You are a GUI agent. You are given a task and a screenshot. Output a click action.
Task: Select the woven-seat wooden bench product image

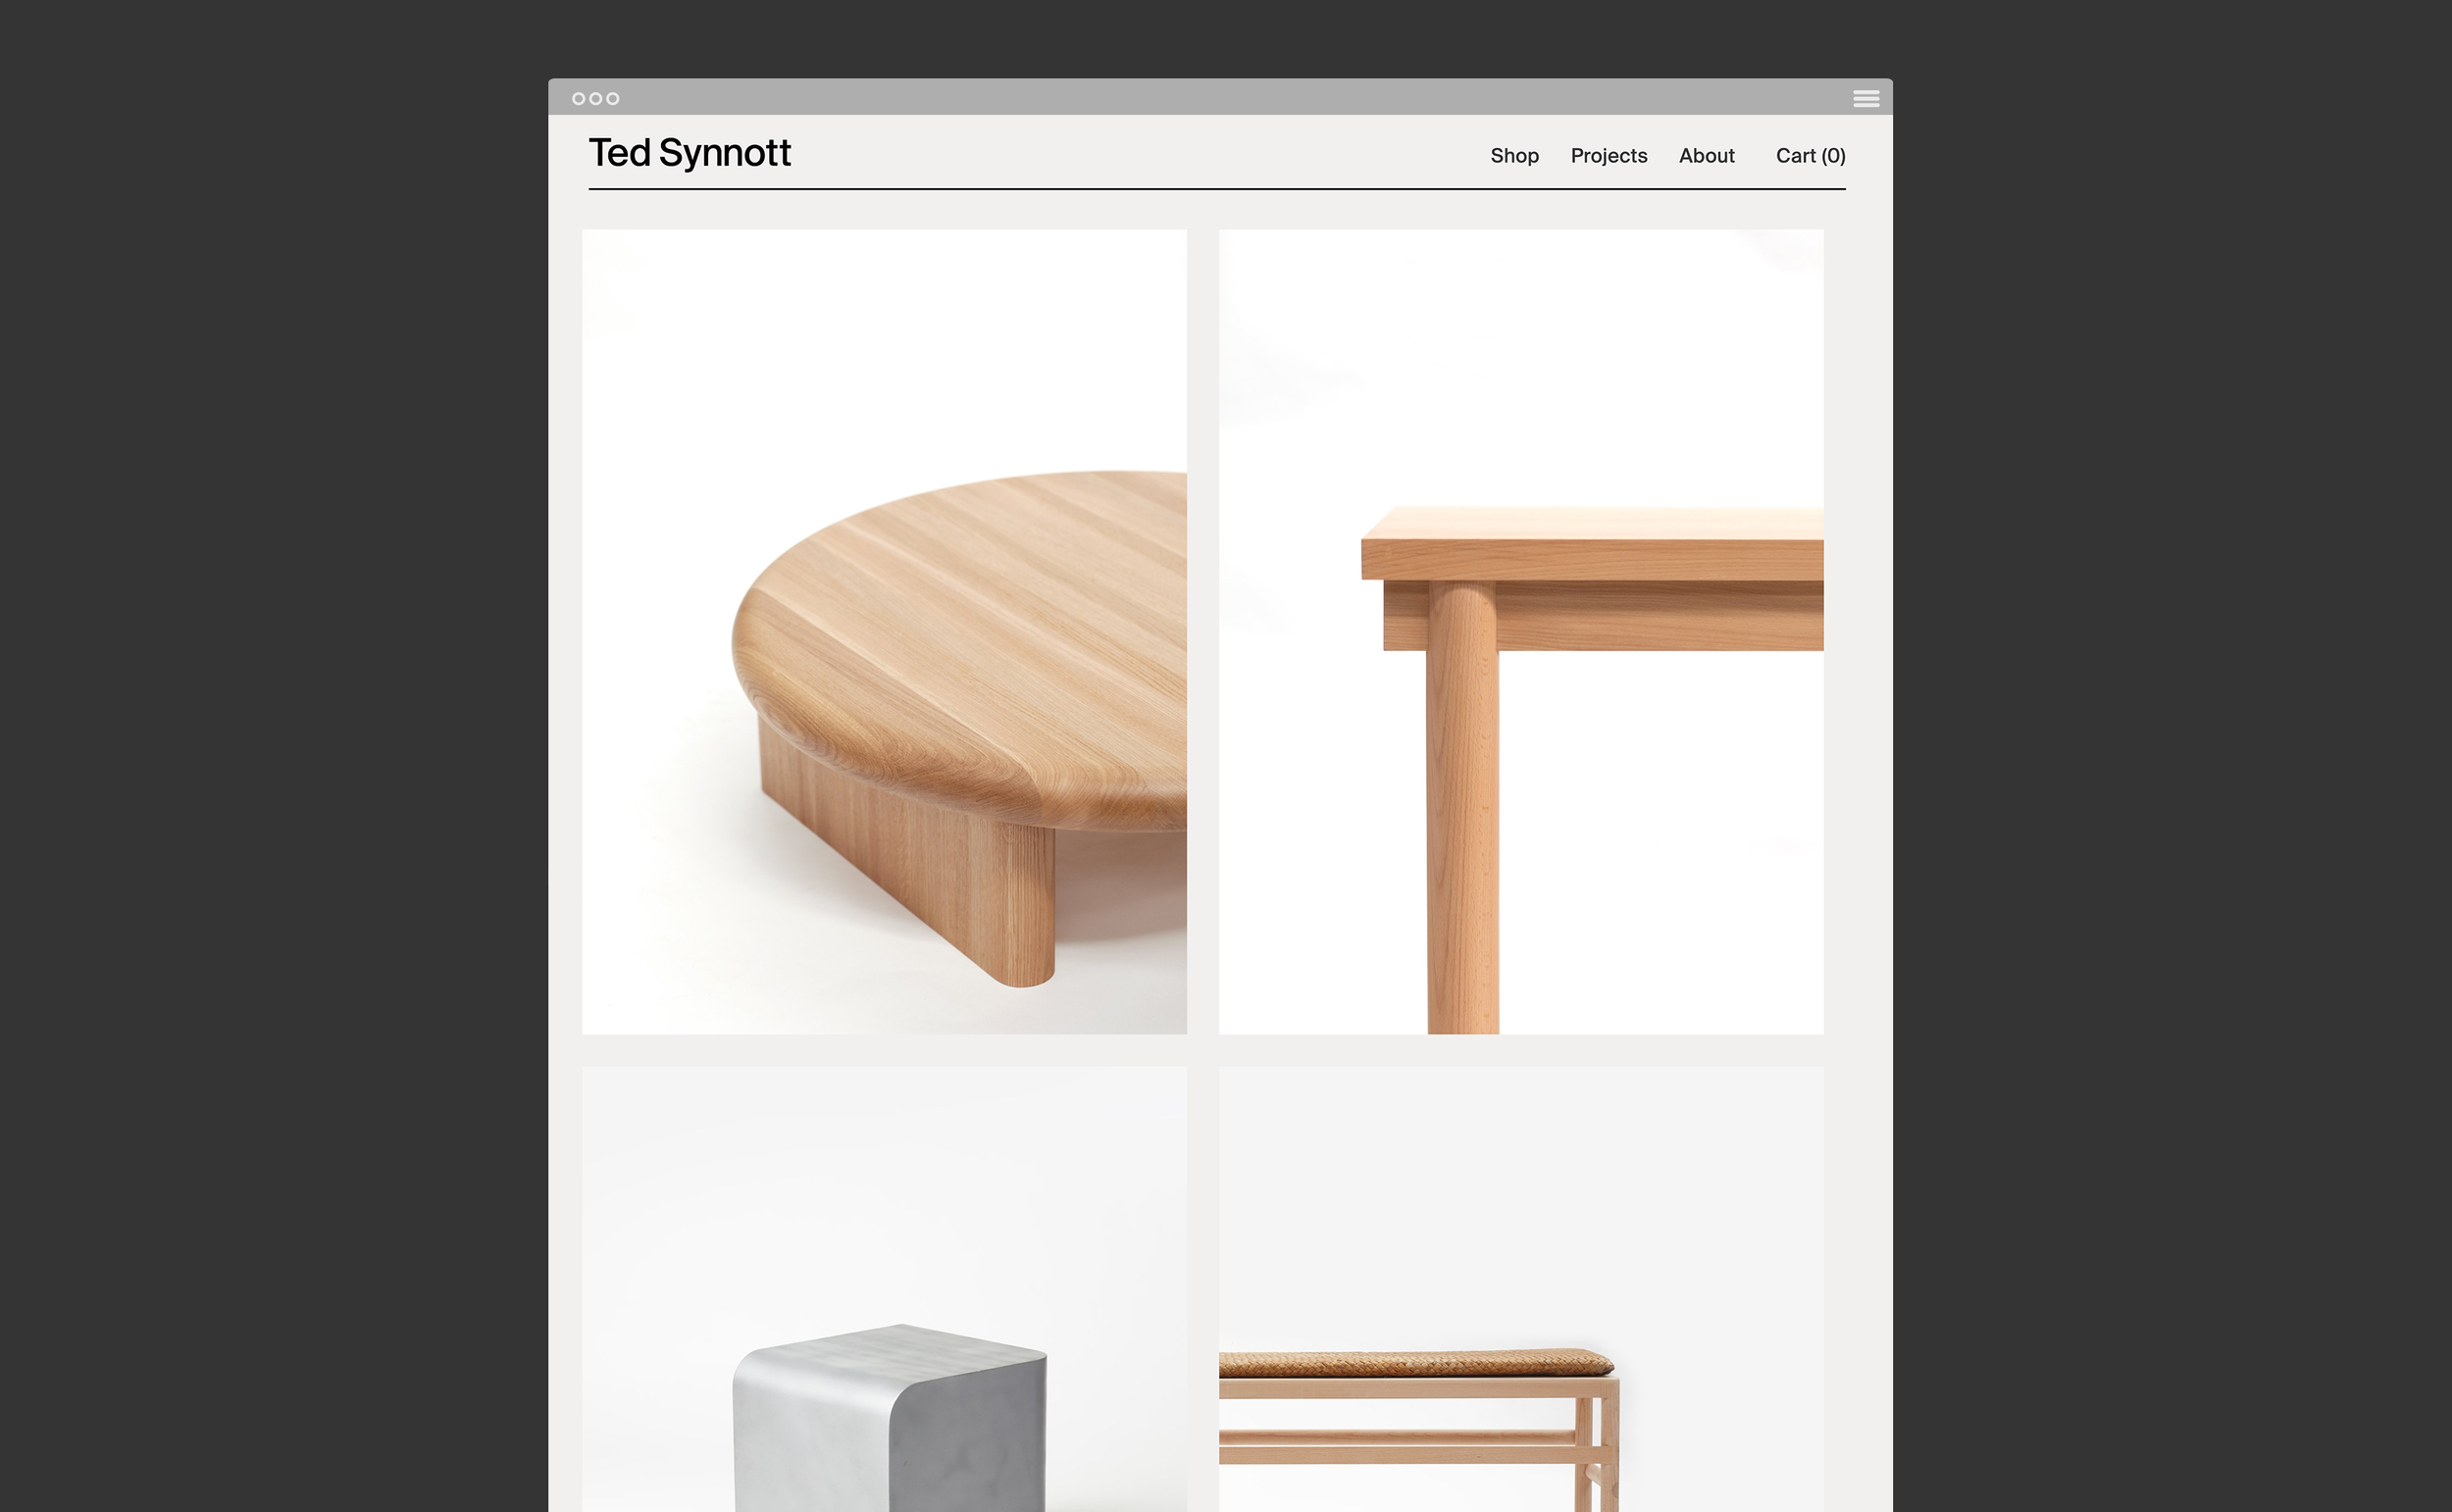point(1520,1289)
